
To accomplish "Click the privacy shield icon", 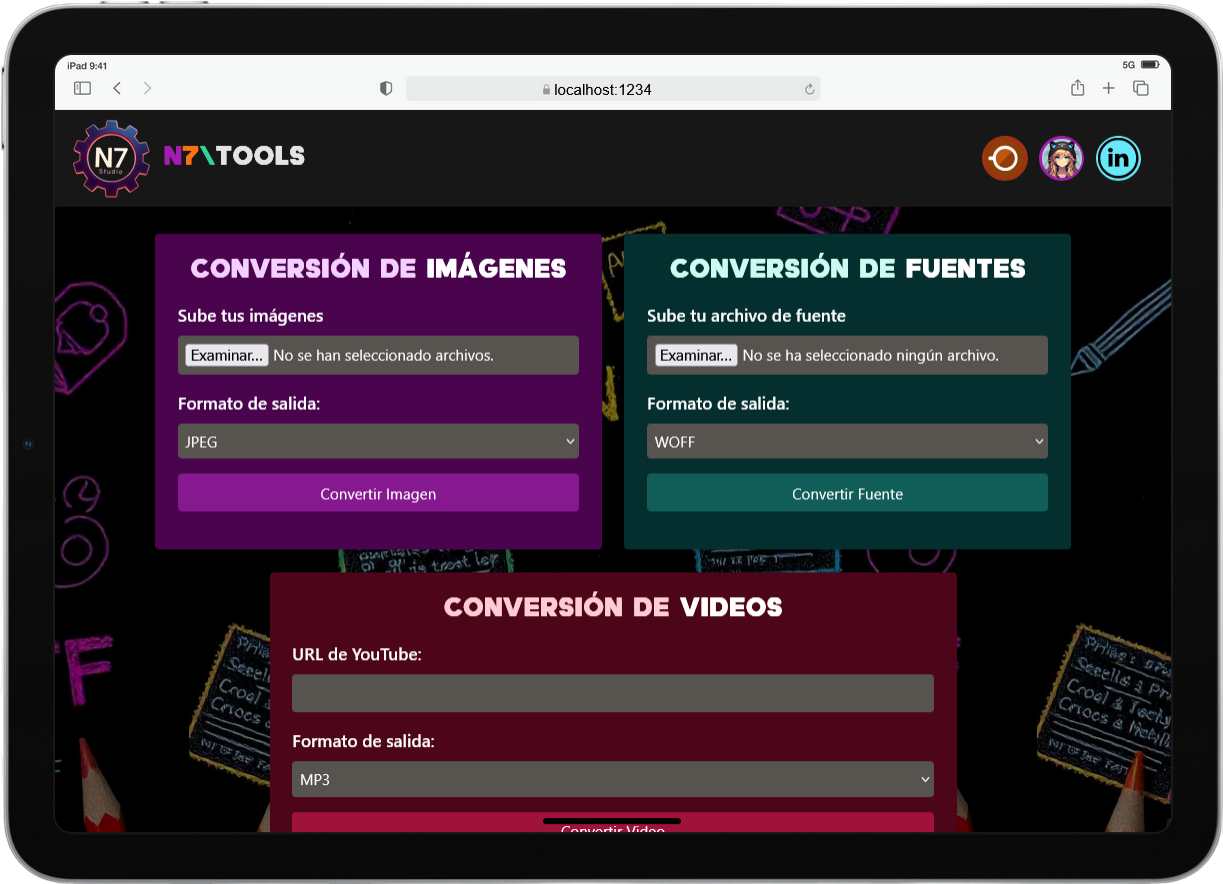I will pos(386,89).
